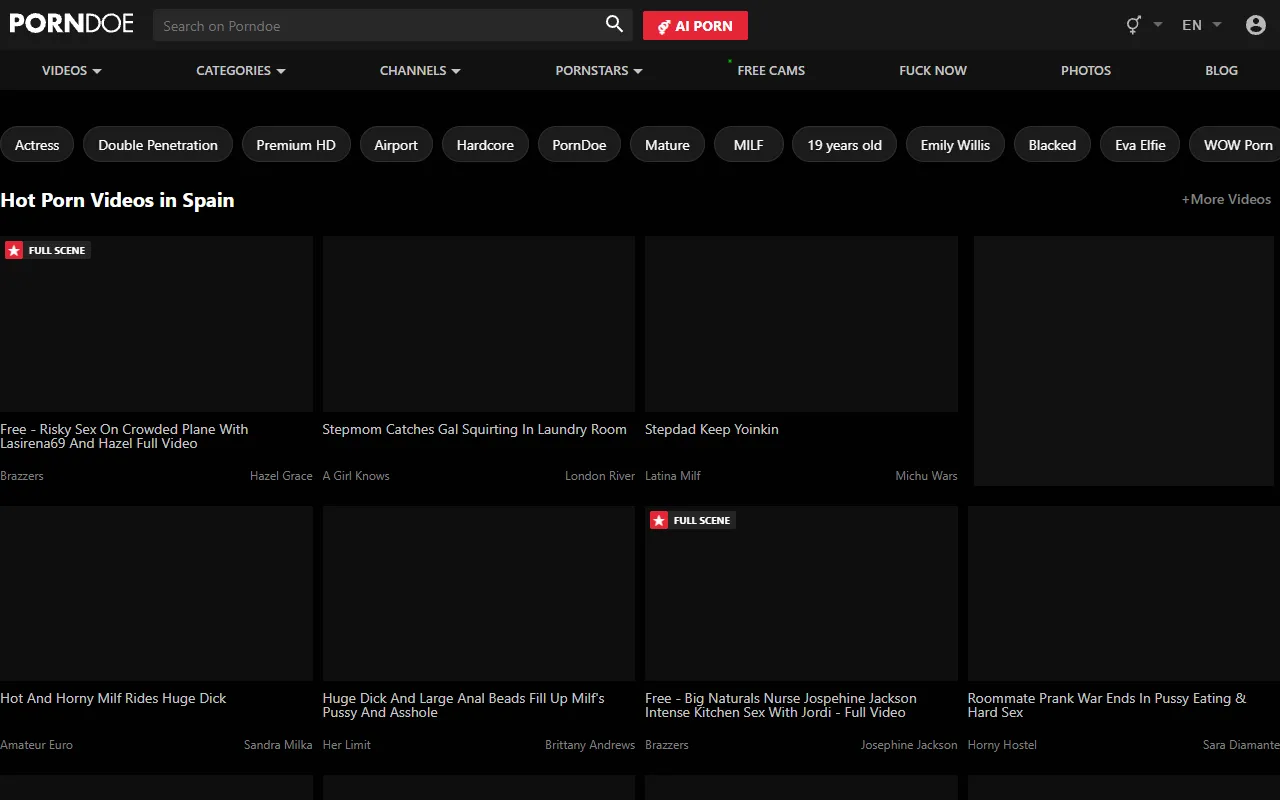
Task: Open the thumbnail above the London River video
Action: pyautogui.click(x=479, y=324)
